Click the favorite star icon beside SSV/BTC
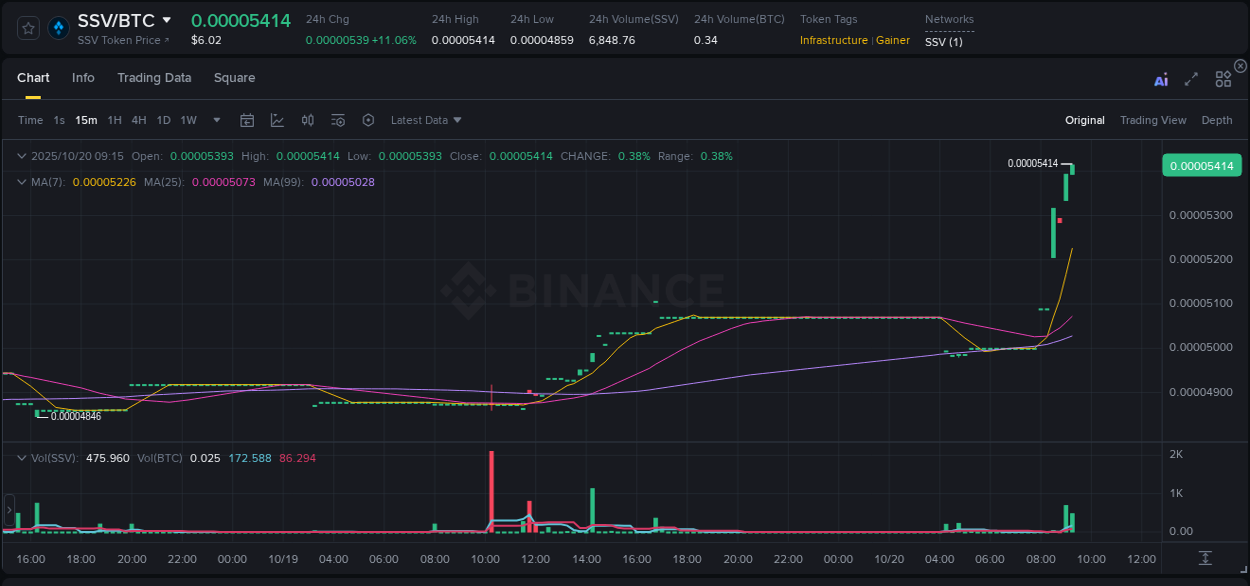This screenshot has width=1250, height=586. (x=27, y=27)
